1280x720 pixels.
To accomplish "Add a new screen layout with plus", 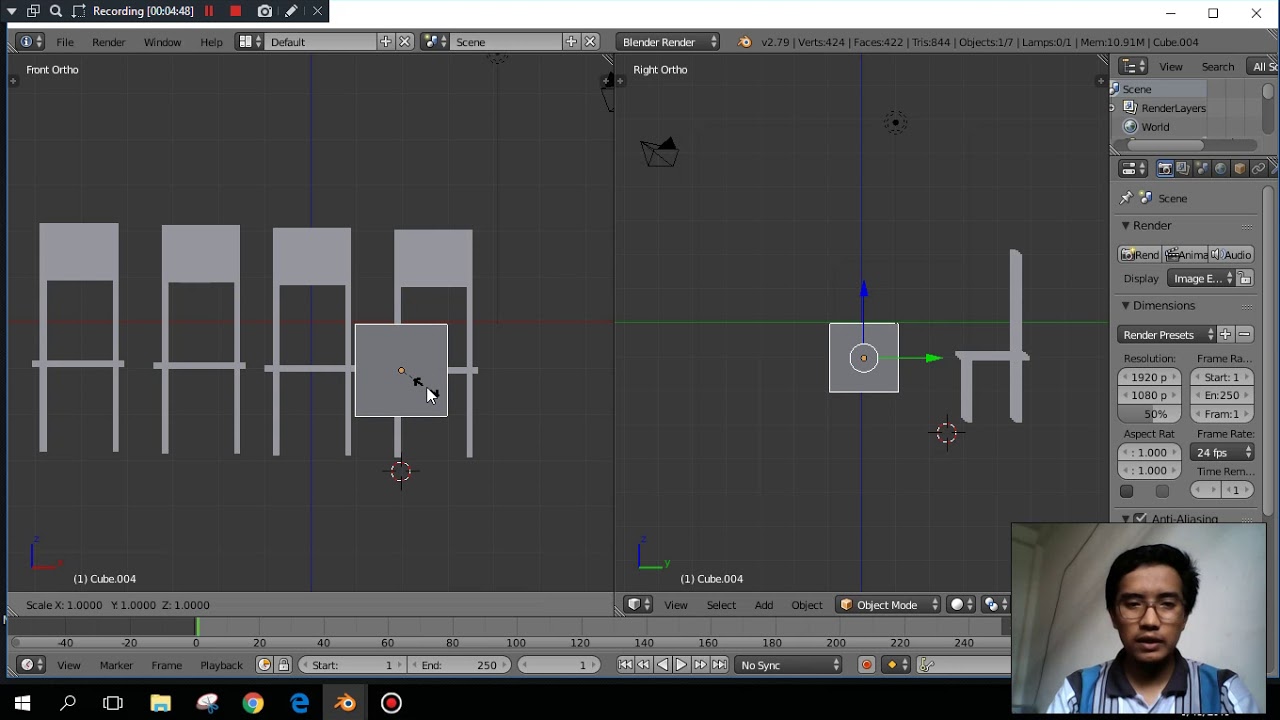I will pyautogui.click(x=385, y=42).
